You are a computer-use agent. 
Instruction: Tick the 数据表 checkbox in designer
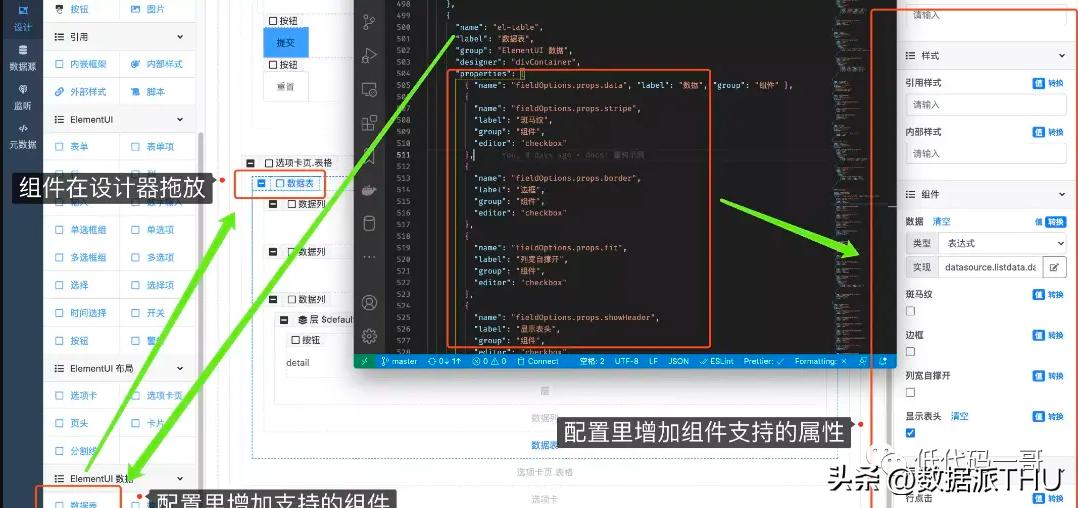[x=279, y=184]
